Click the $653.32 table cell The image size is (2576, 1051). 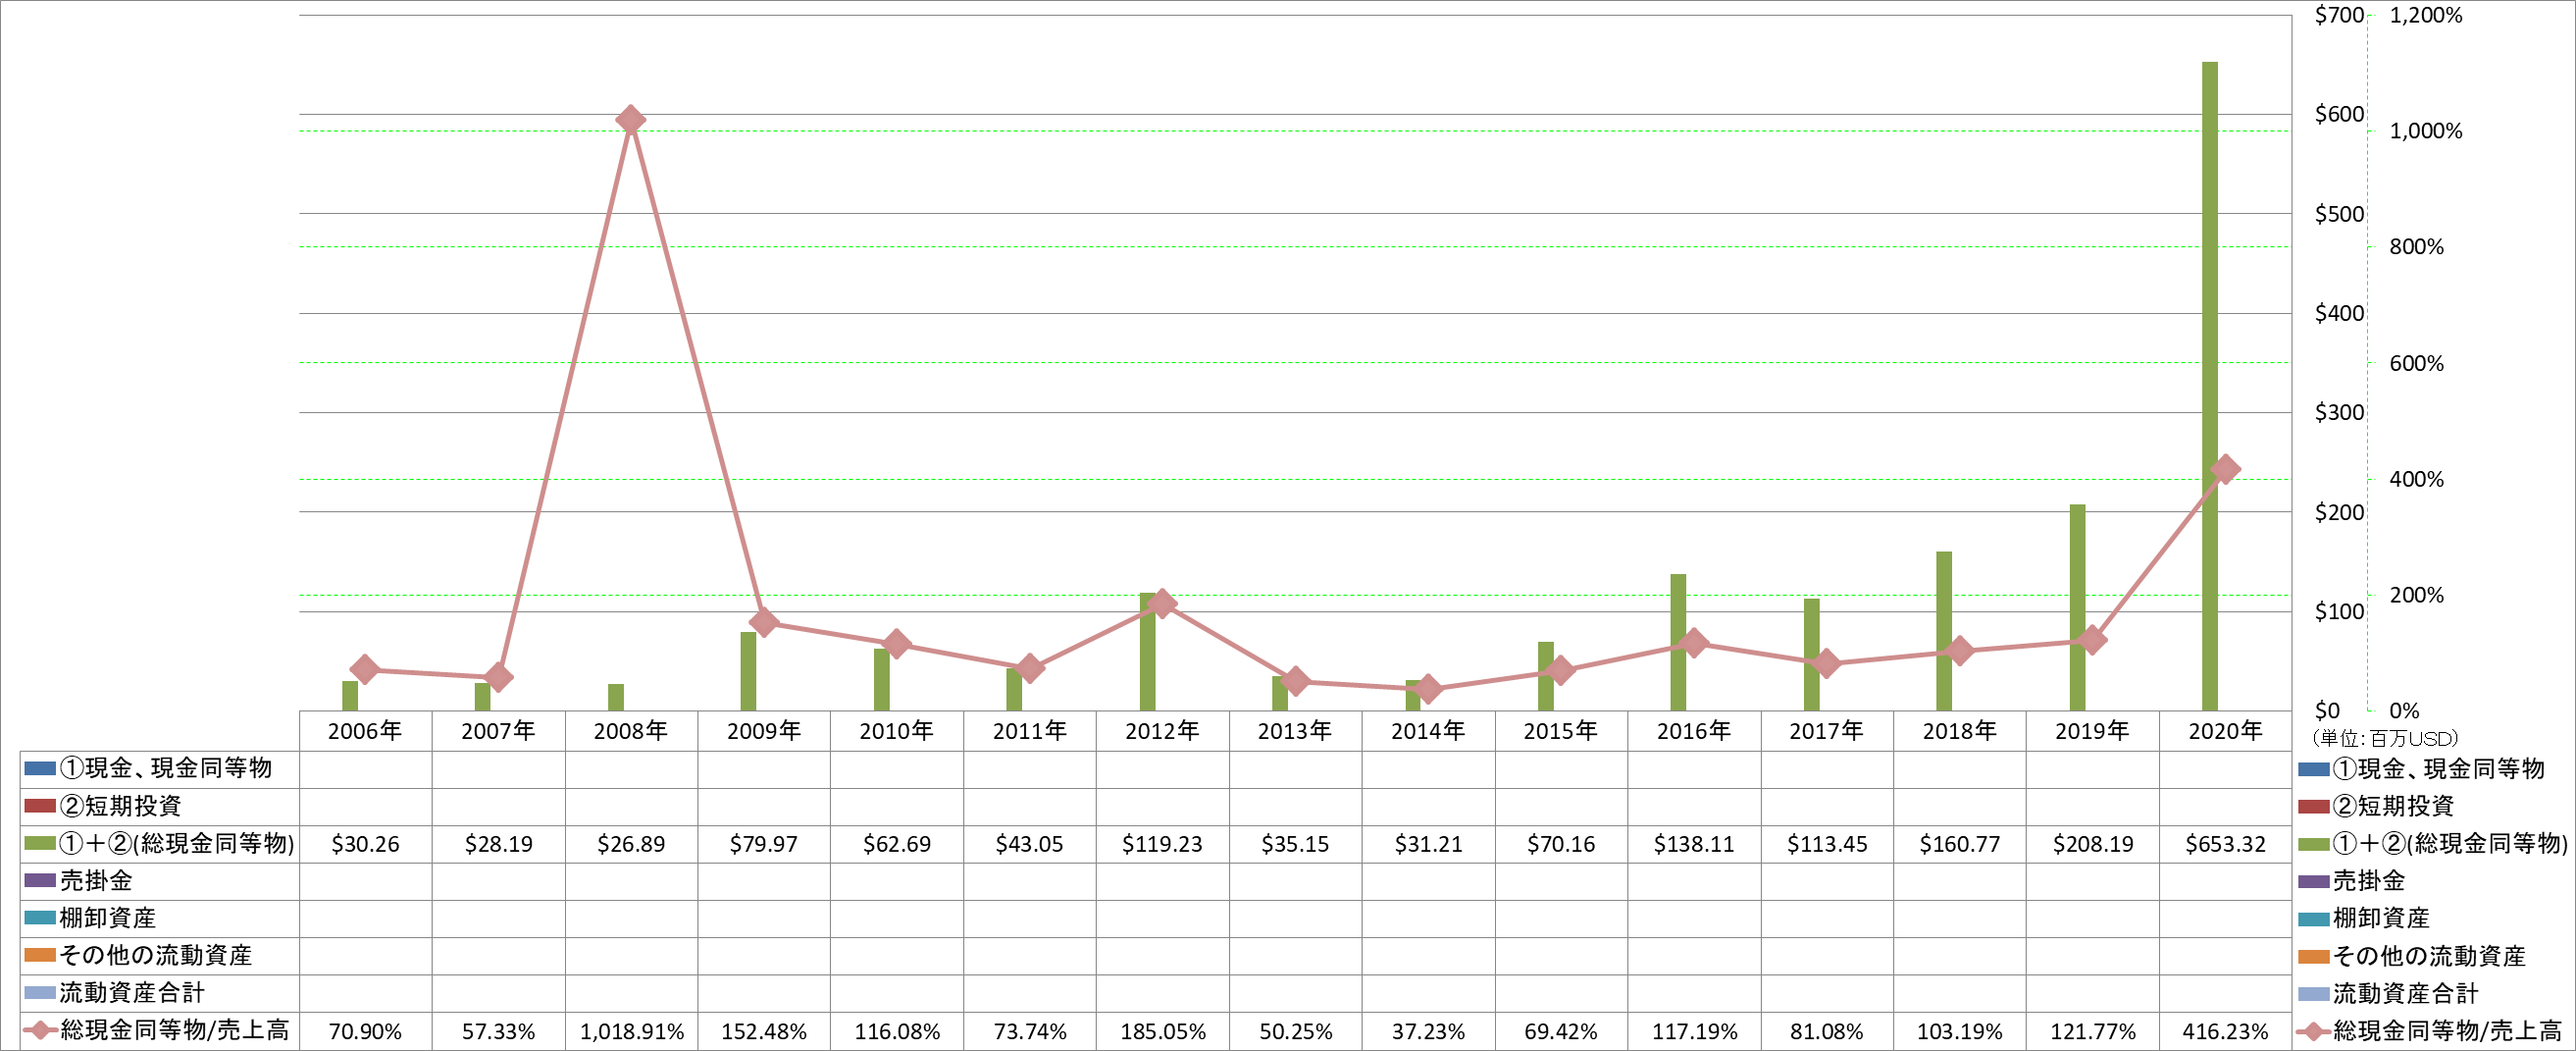2226,844
